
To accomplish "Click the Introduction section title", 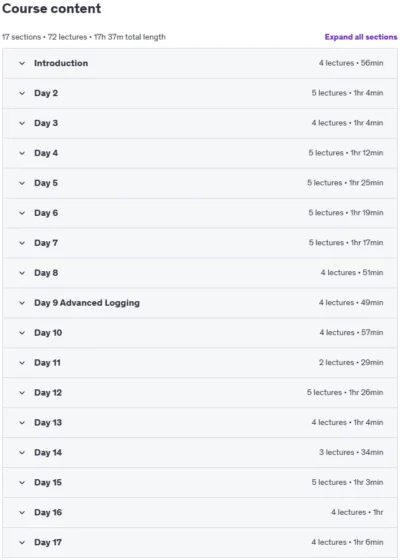I will (x=61, y=63).
